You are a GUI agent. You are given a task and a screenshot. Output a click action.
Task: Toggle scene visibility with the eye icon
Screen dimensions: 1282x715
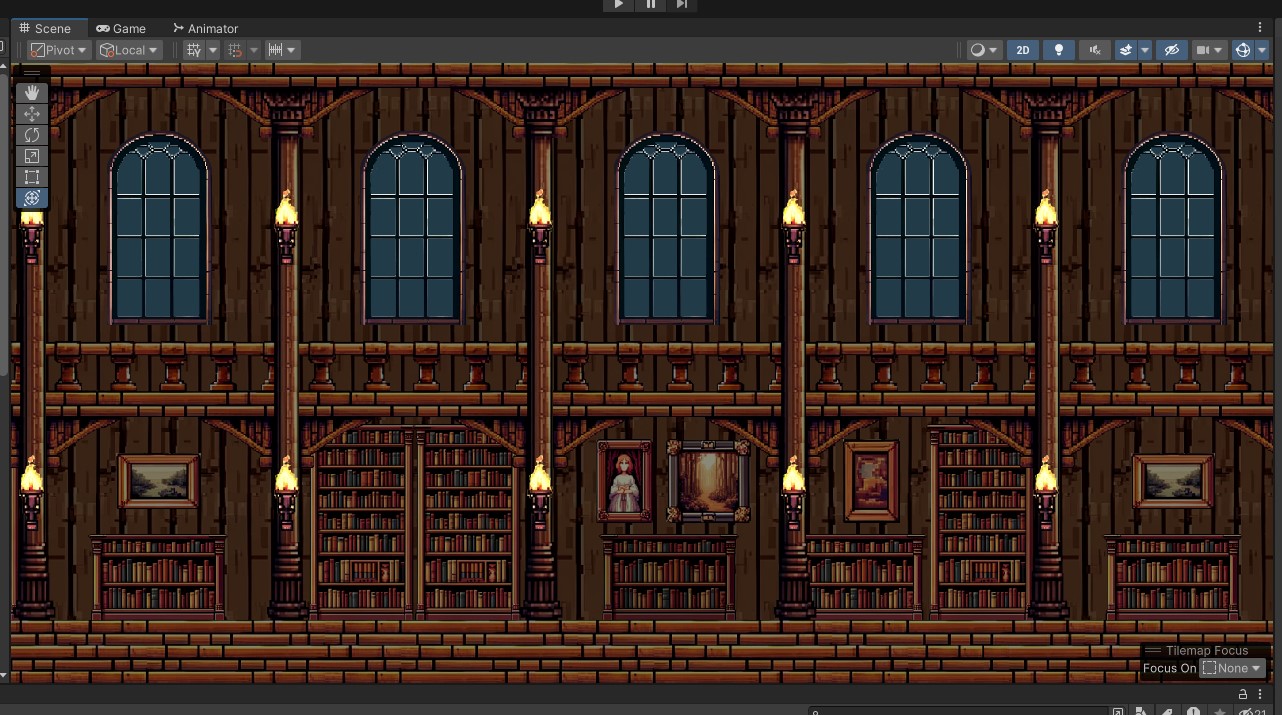pos(1172,49)
